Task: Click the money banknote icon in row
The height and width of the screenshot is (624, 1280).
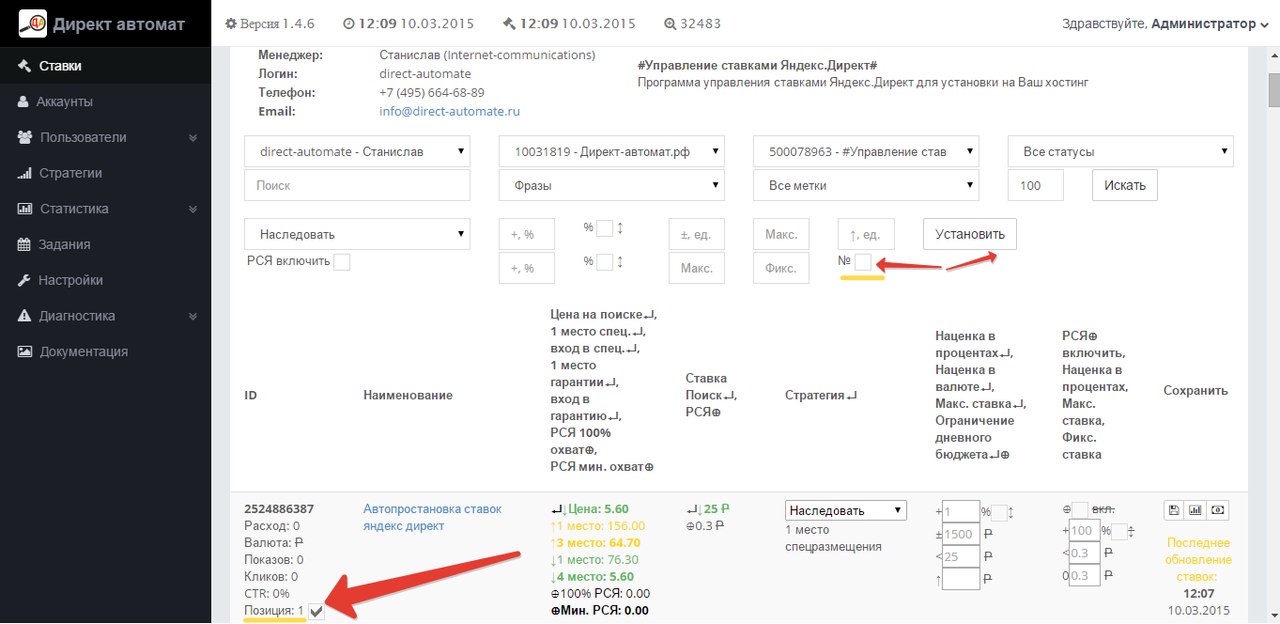Action: (1218, 511)
